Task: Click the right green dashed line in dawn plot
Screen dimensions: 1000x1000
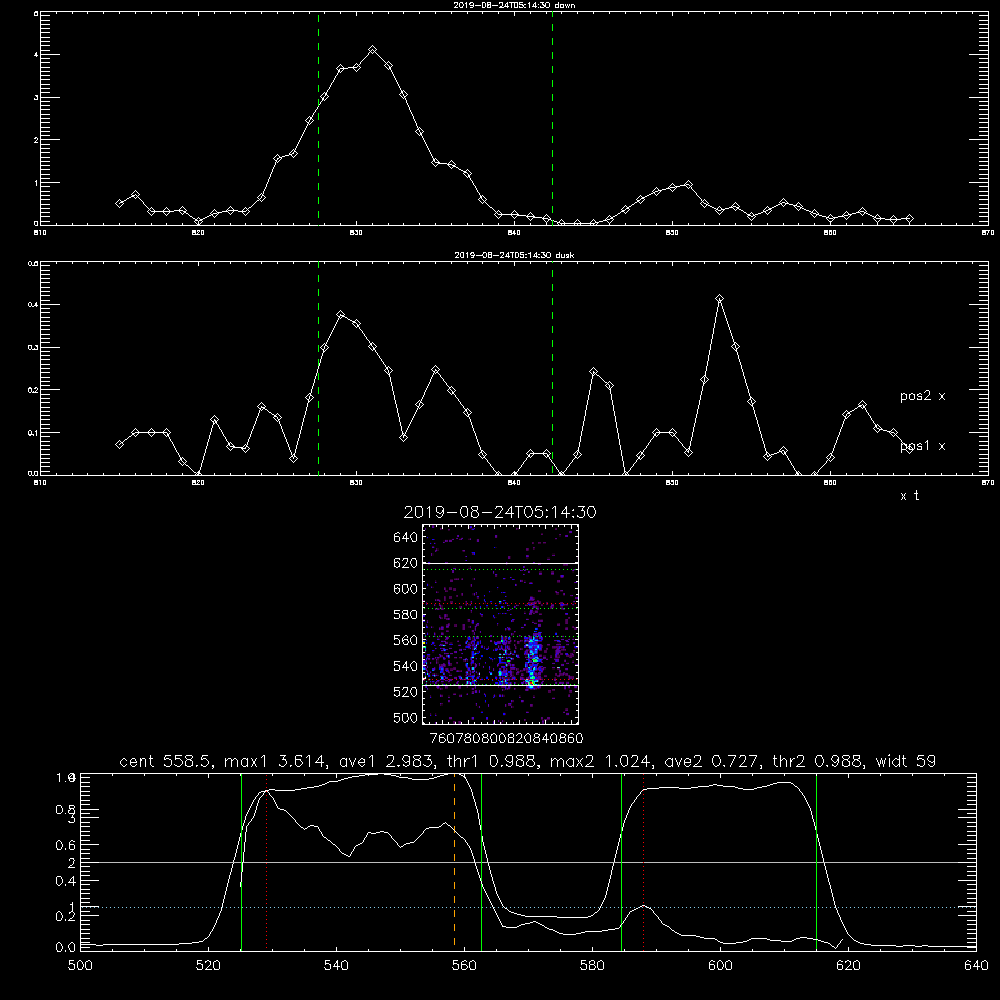Action: pyautogui.click(x=552, y=118)
